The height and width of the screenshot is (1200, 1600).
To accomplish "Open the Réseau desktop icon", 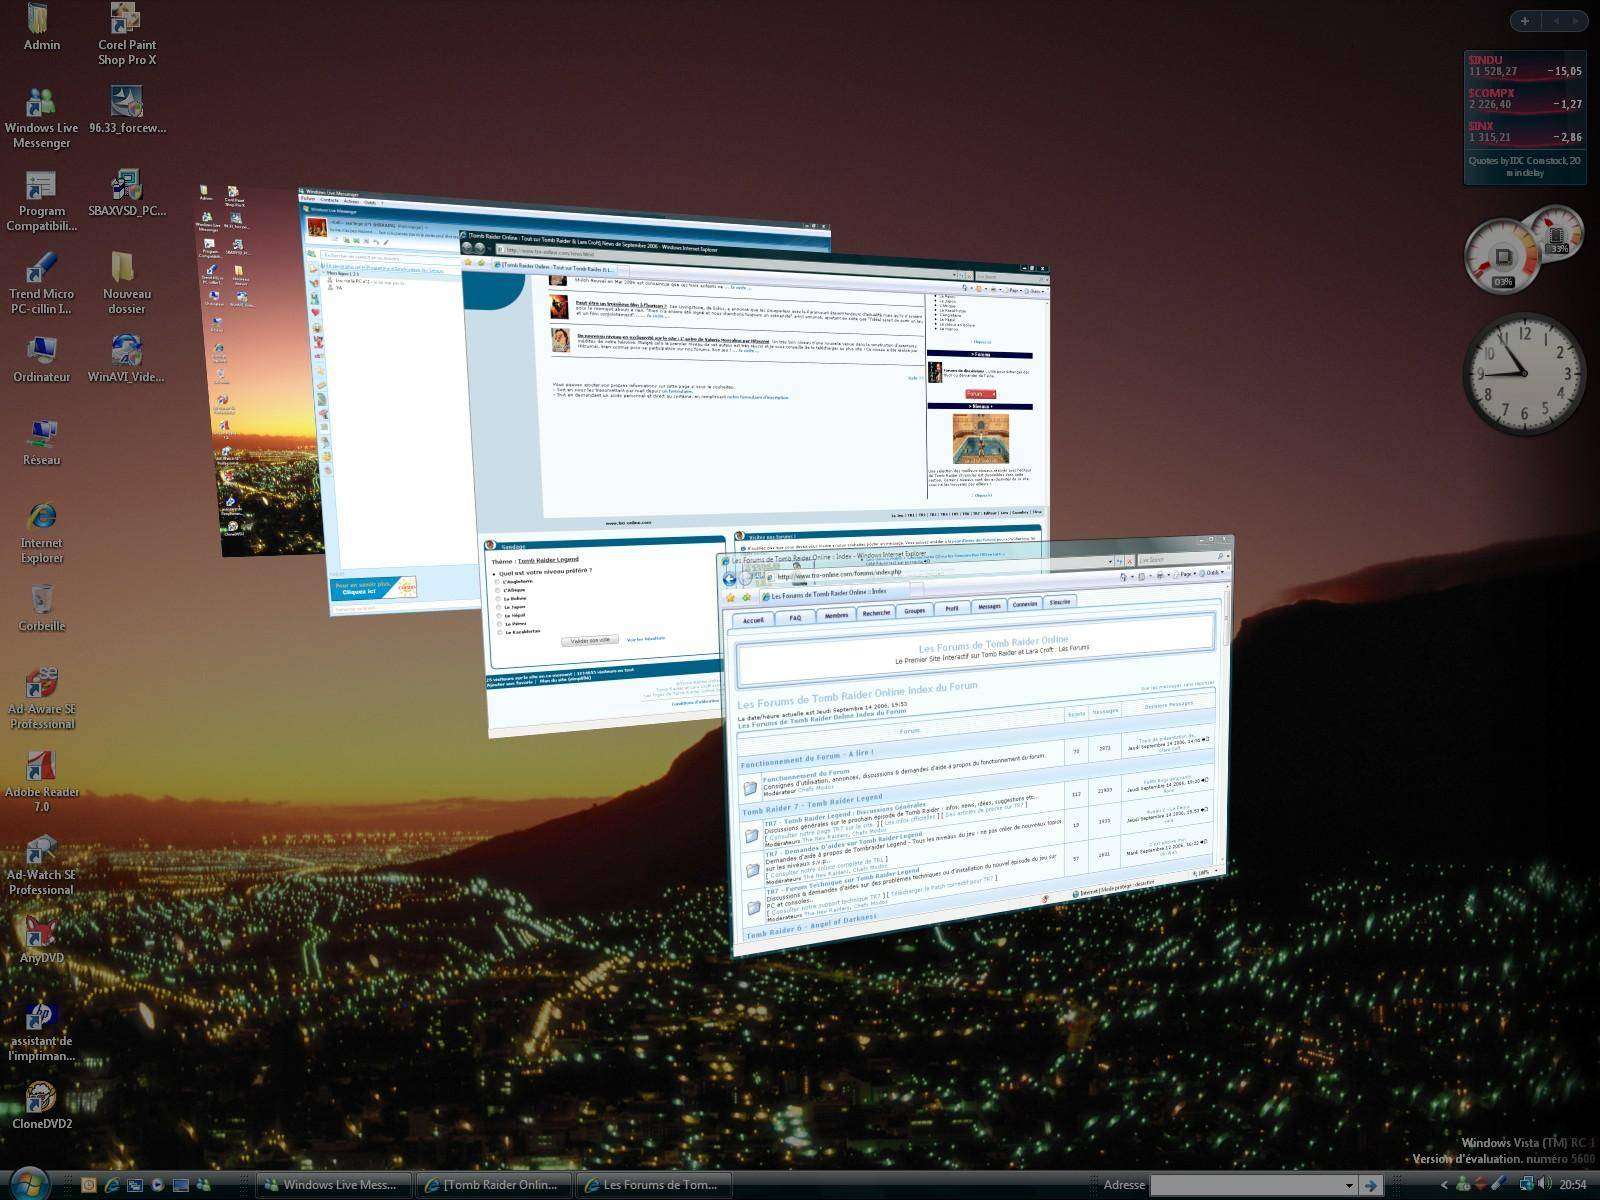I will [41, 442].
